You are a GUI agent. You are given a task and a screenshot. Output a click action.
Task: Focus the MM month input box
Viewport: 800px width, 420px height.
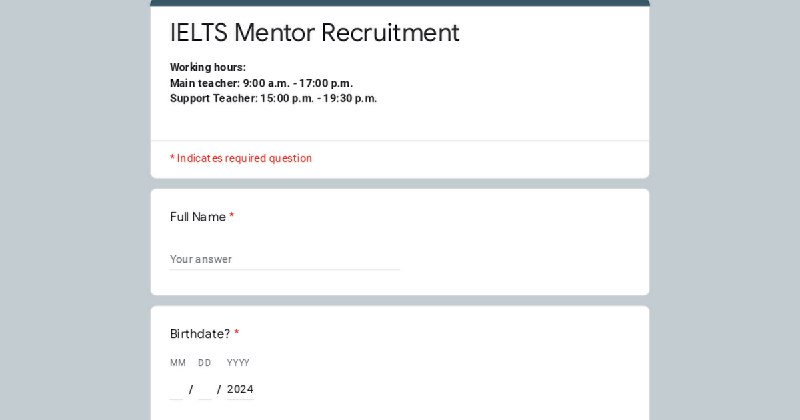click(x=177, y=389)
